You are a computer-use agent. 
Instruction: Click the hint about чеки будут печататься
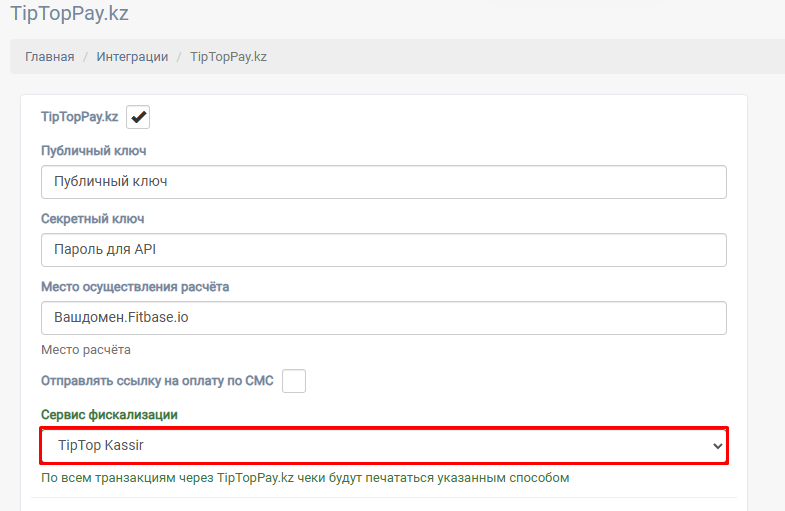(x=305, y=478)
